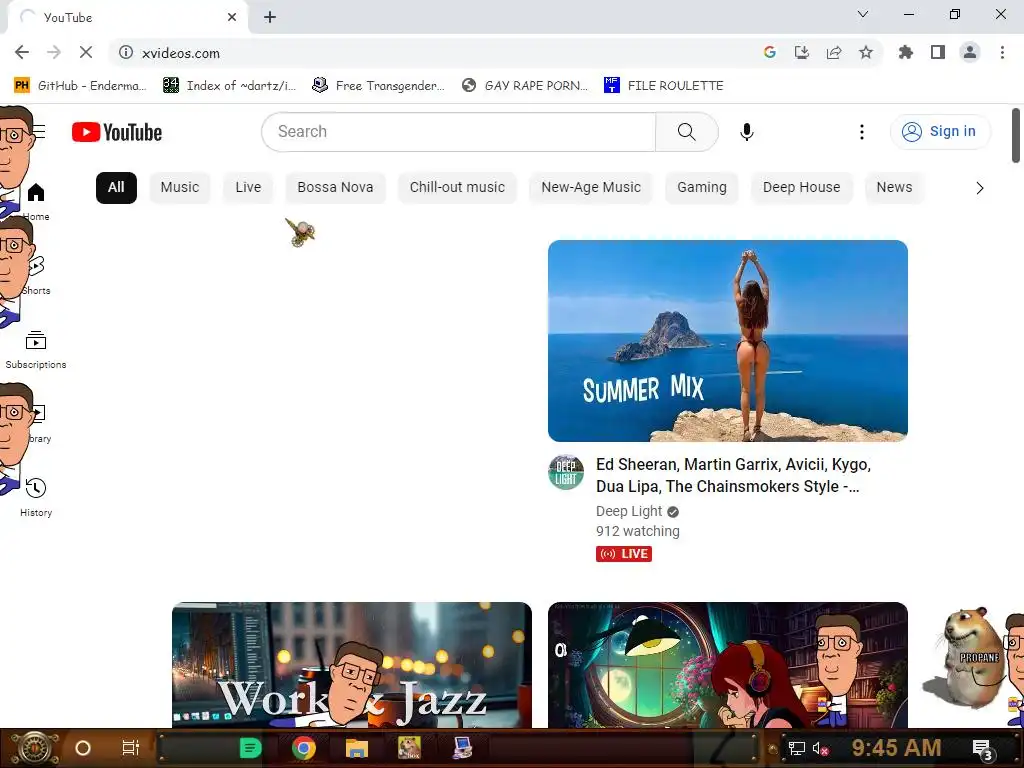
Task: Close the YouTube tab
Action: click(232, 17)
